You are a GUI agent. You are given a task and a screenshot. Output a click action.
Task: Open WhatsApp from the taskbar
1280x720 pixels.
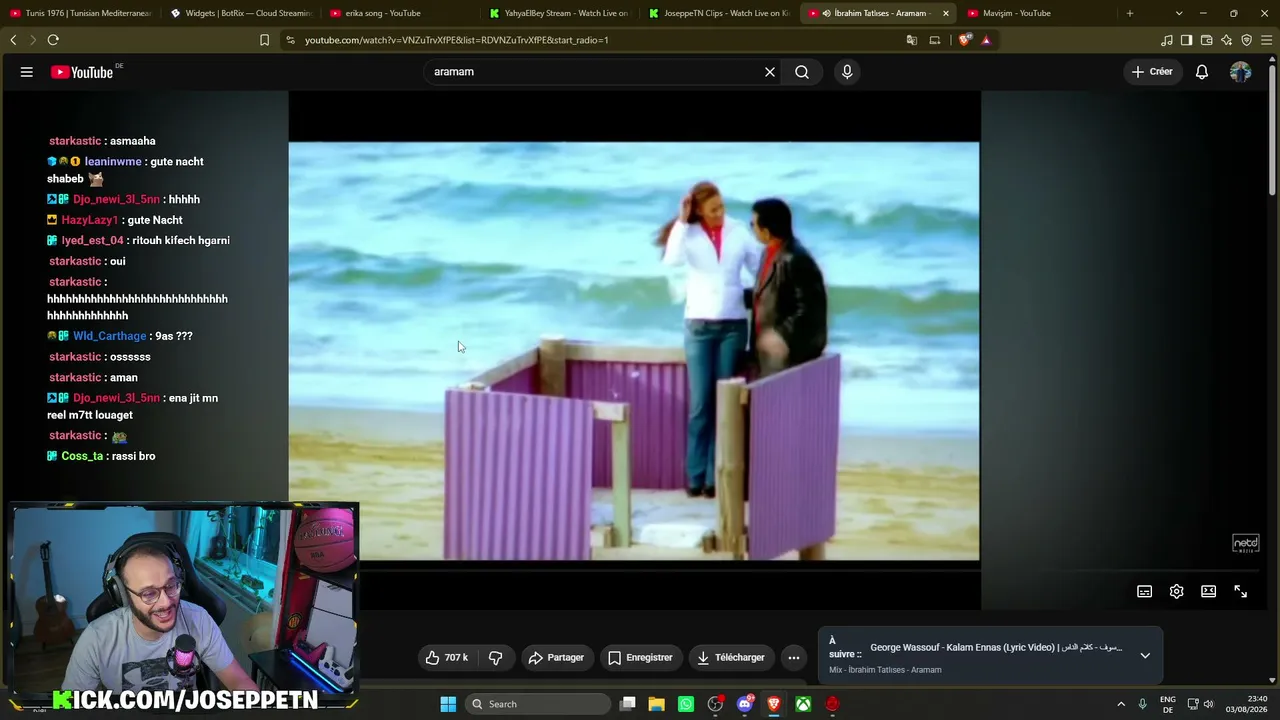point(686,704)
